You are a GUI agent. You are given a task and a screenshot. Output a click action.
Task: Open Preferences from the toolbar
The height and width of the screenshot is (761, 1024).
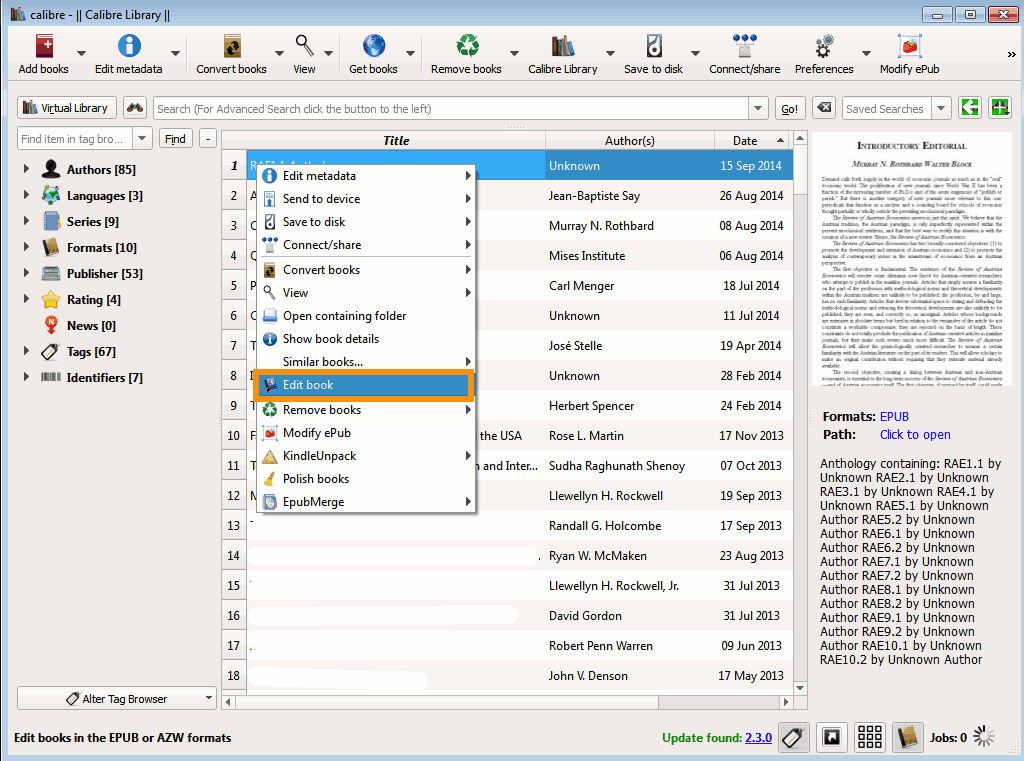[x=823, y=48]
